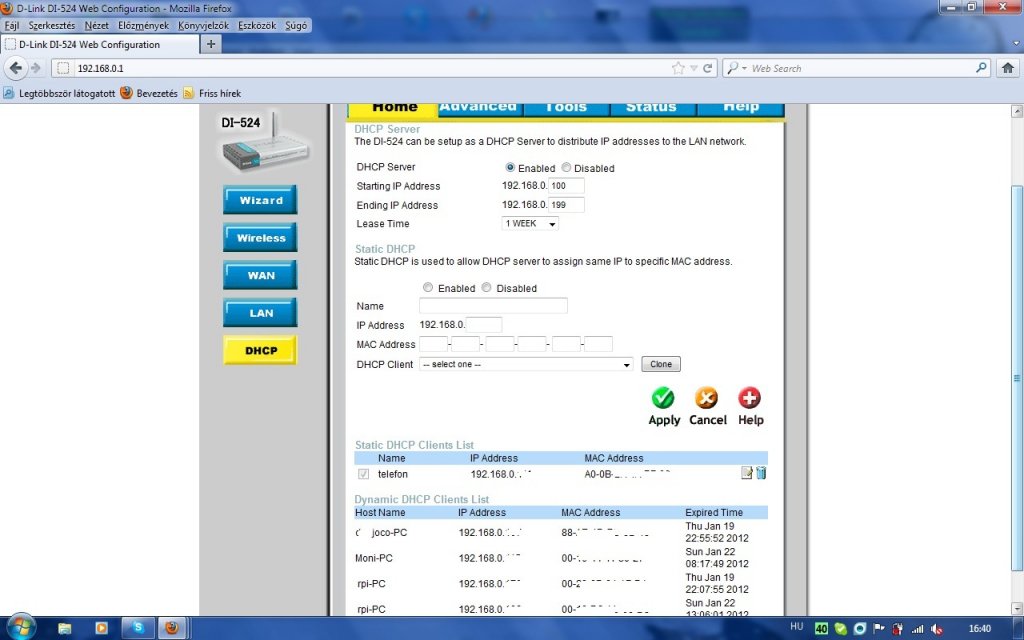1024x640 pixels.
Task: Open the Friss hírek feed bookmark
Action: [x=212, y=93]
